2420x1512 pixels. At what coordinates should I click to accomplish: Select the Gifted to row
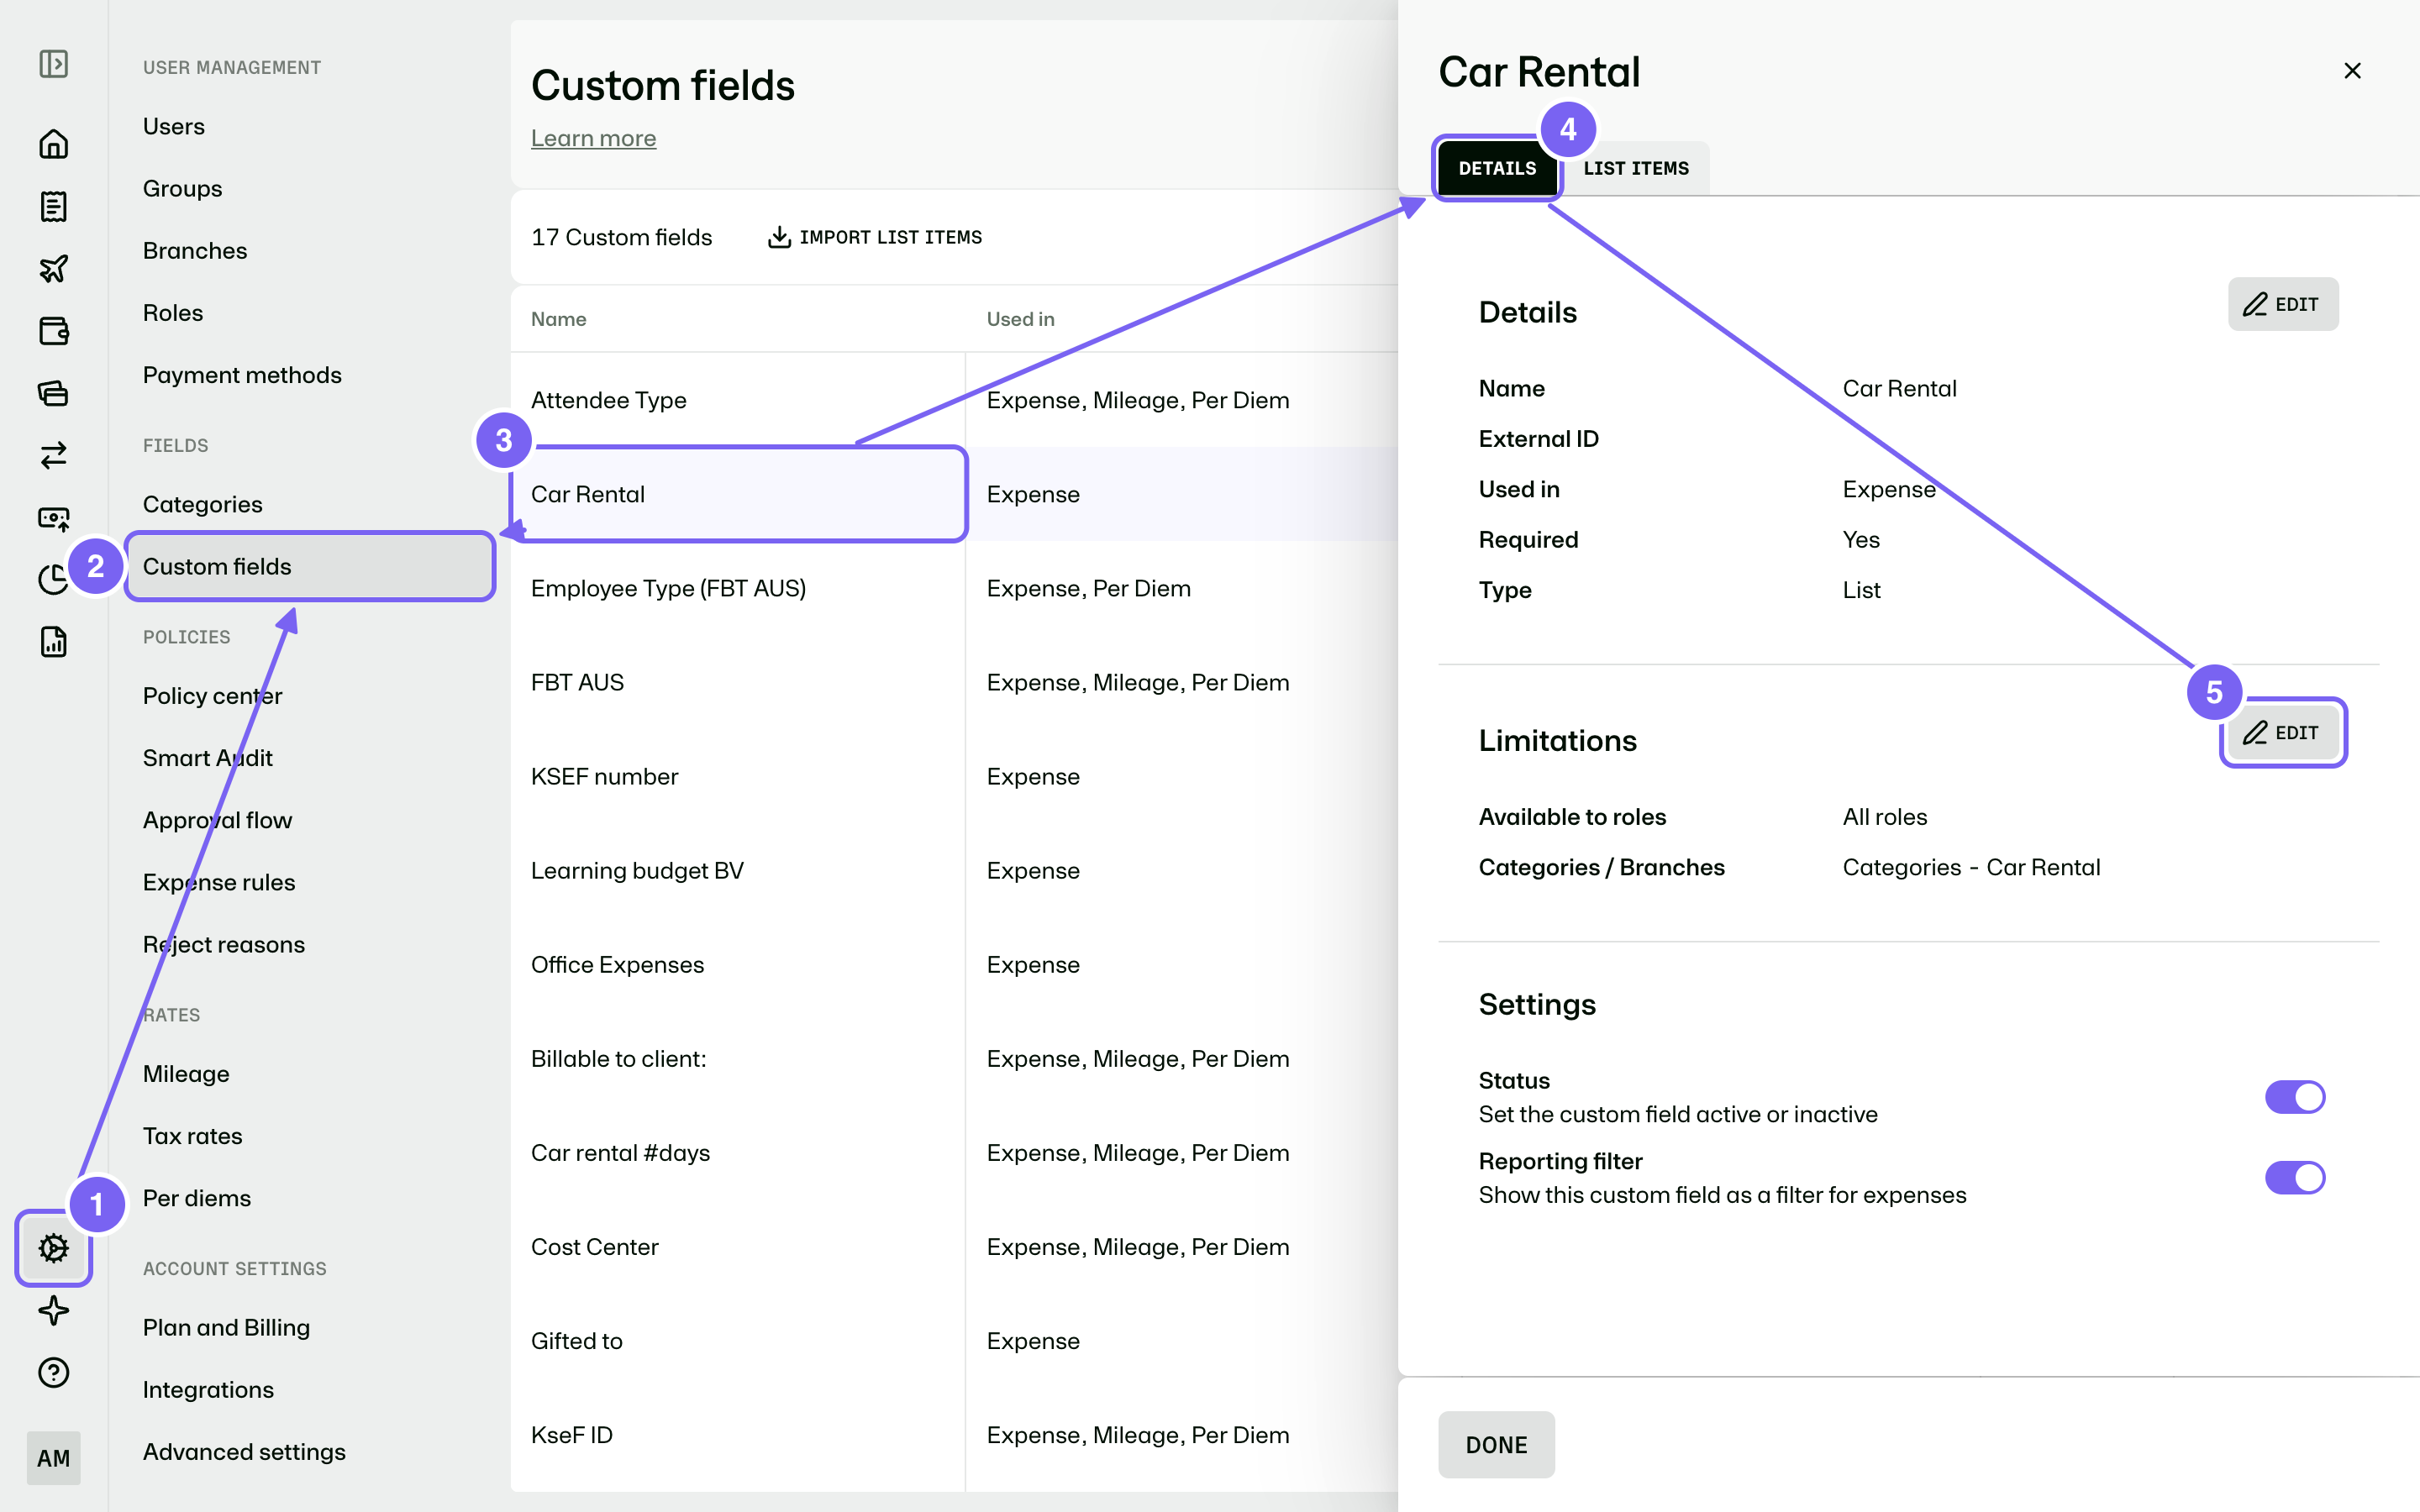954,1341
